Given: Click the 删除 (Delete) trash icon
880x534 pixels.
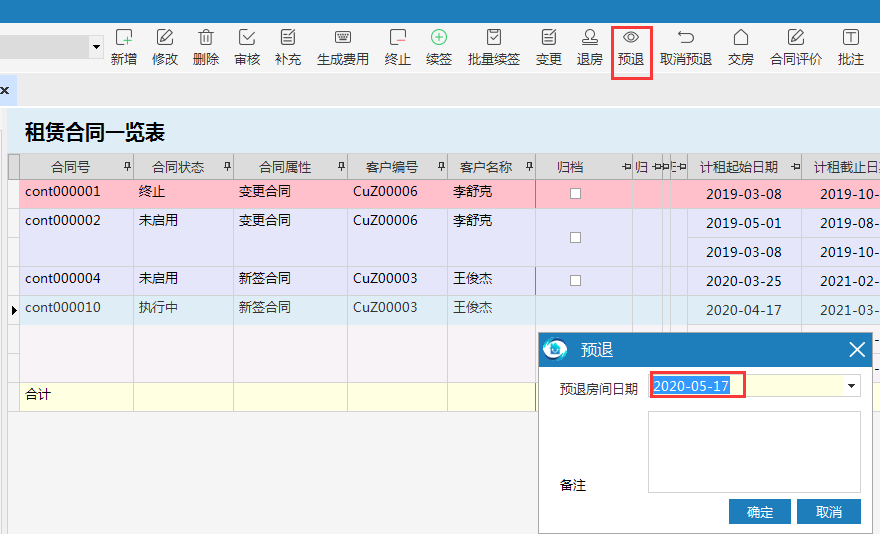Looking at the screenshot, I should pos(205,38).
